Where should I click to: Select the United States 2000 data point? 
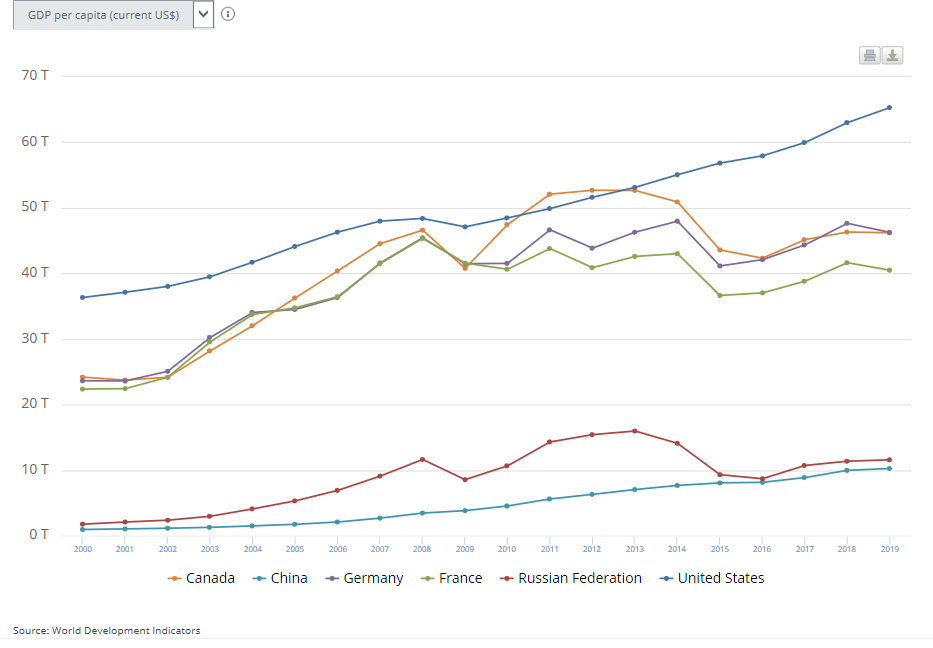pyautogui.click(x=82, y=297)
